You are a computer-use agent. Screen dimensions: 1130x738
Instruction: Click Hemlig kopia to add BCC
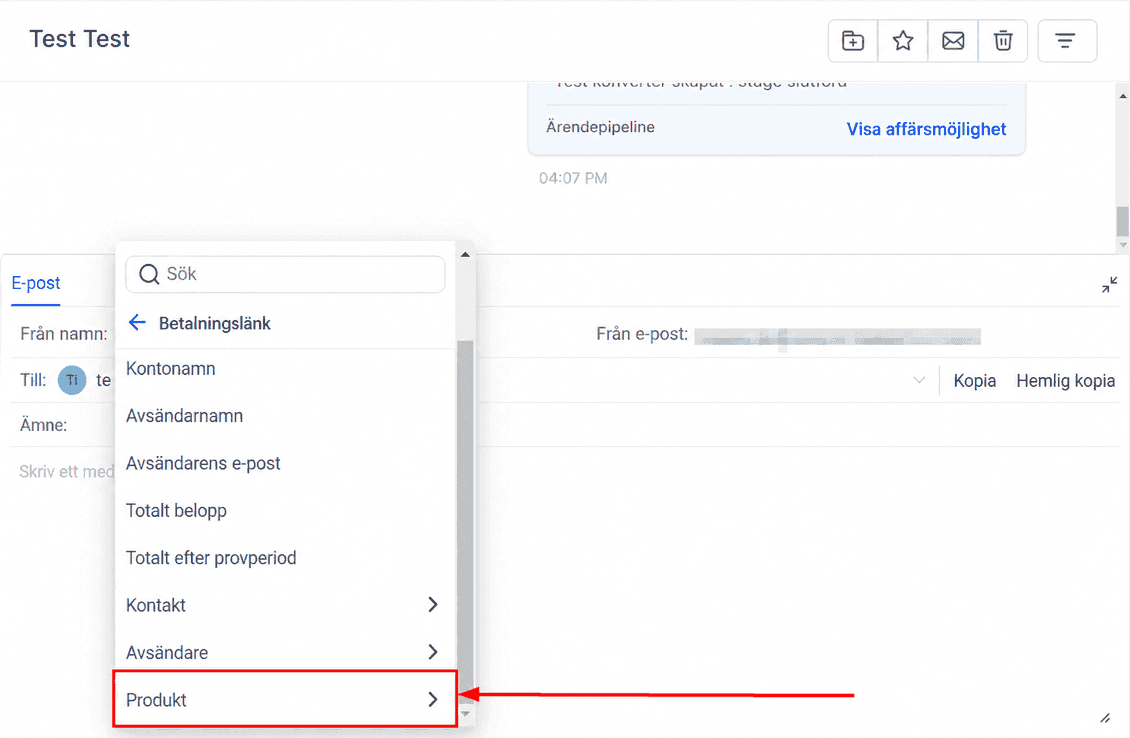1065,381
